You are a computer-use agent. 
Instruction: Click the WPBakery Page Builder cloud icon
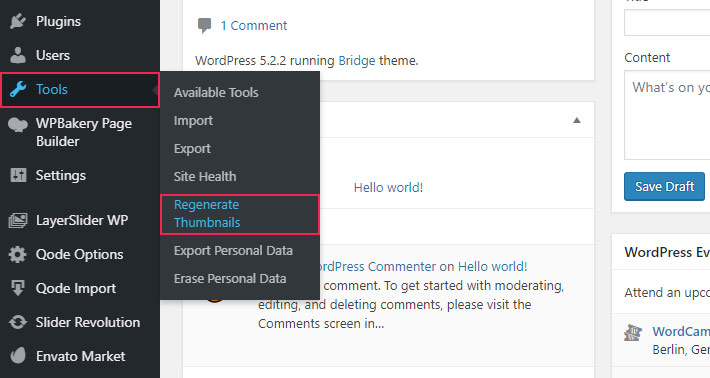pos(18,124)
